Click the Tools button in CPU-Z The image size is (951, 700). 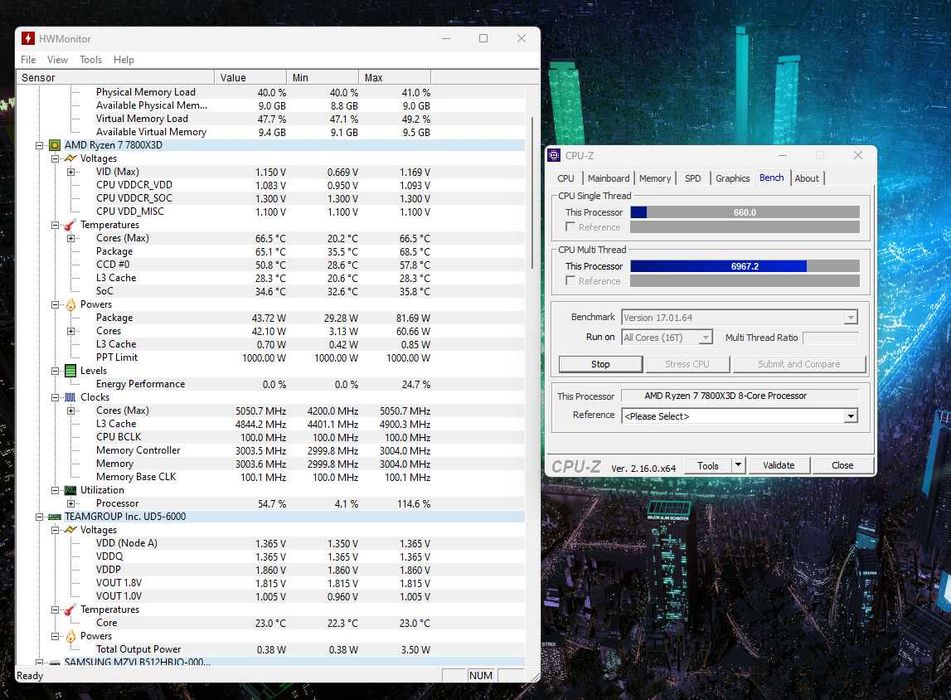click(708, 465)
